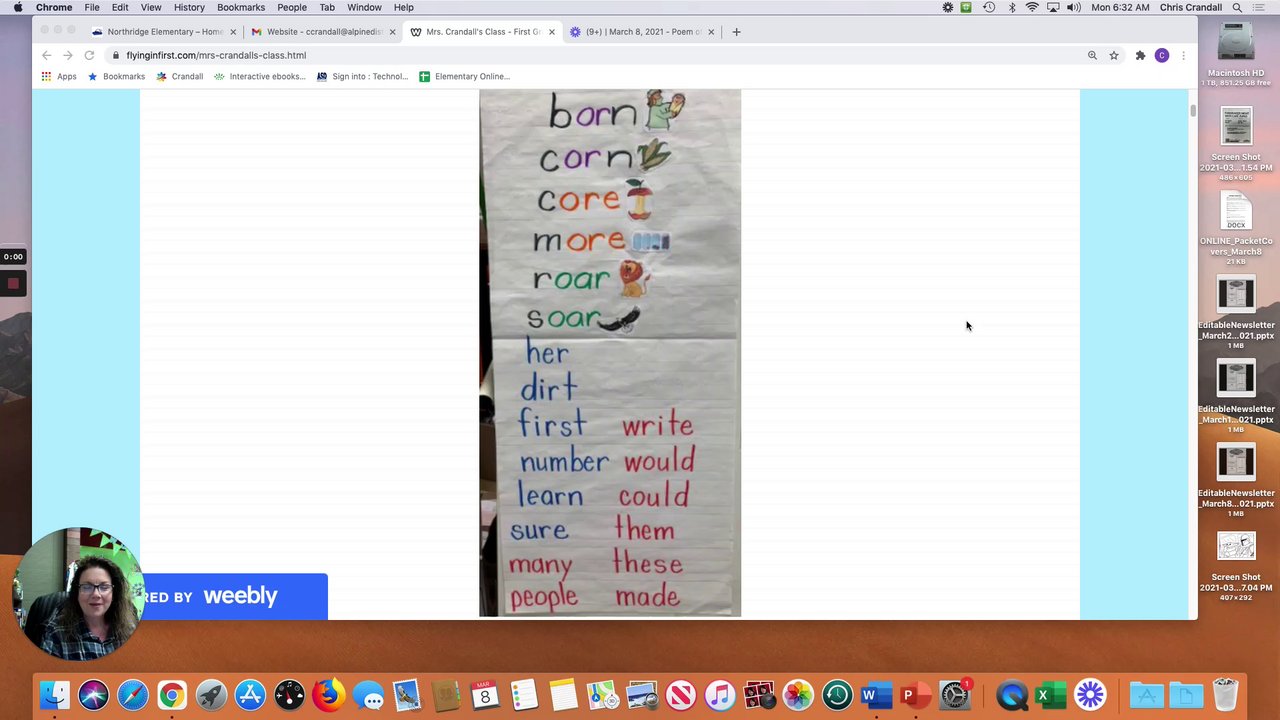Open the volume control in menu bar
The image size is (1280, 720).
click(x=1074, y=7)
